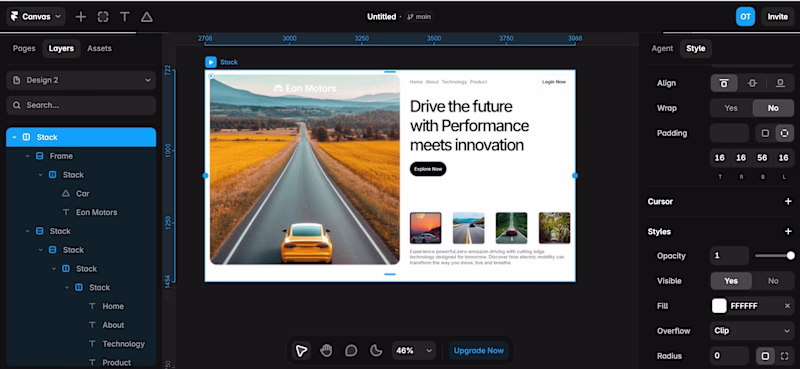Set Align to center icon

pyautogui.click(x=752, y=83)
